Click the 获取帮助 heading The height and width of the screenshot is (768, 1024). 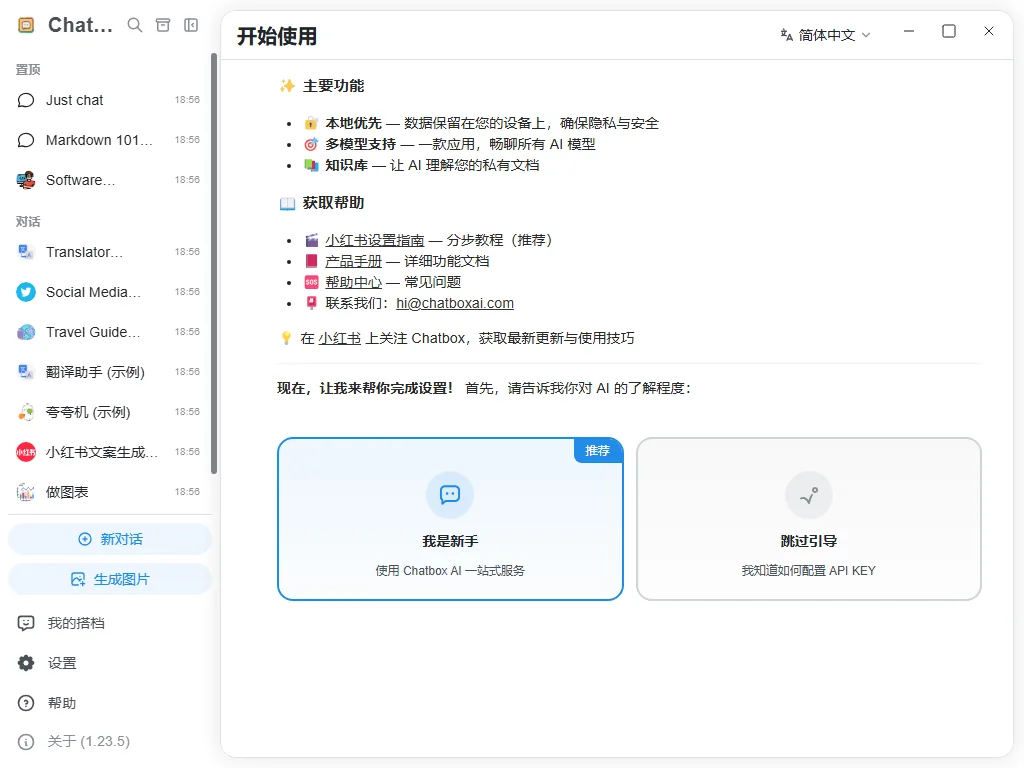point(333,203)
